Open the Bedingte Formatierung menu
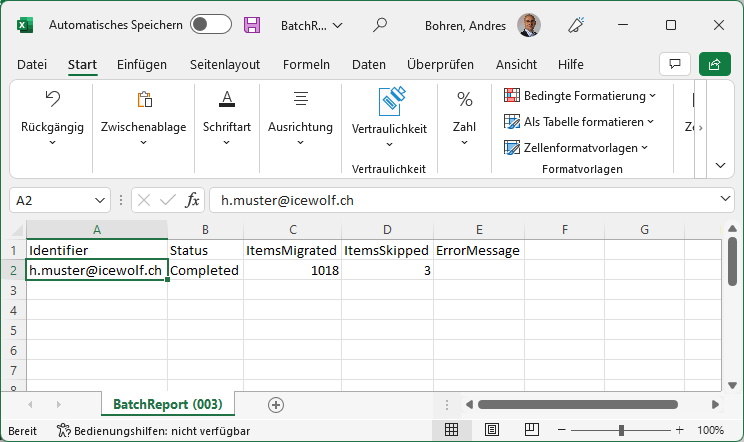The image size is (744, 442). click(579, 96)
